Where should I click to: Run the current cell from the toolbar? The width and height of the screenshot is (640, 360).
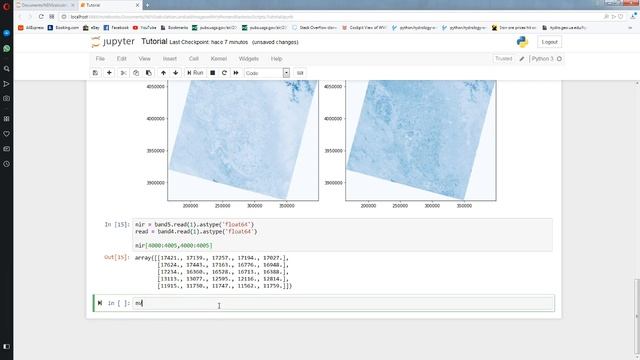[195, 73]
